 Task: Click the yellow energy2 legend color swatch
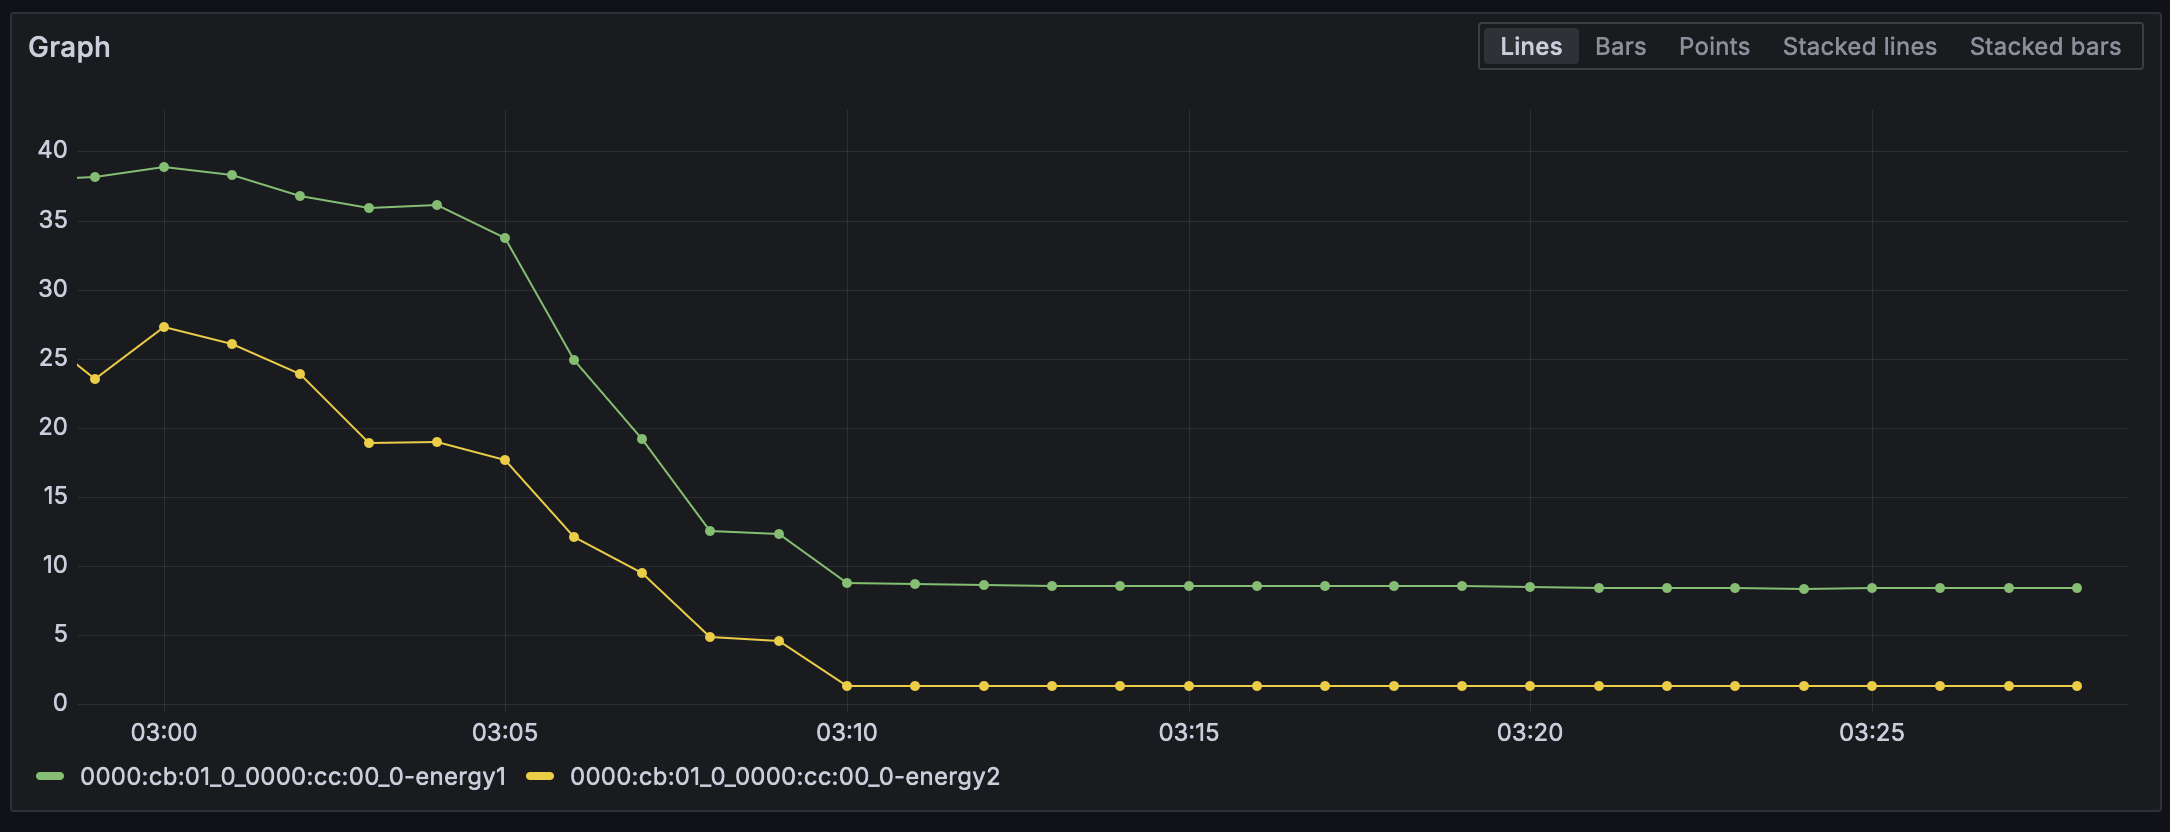[x=540, y=777]
